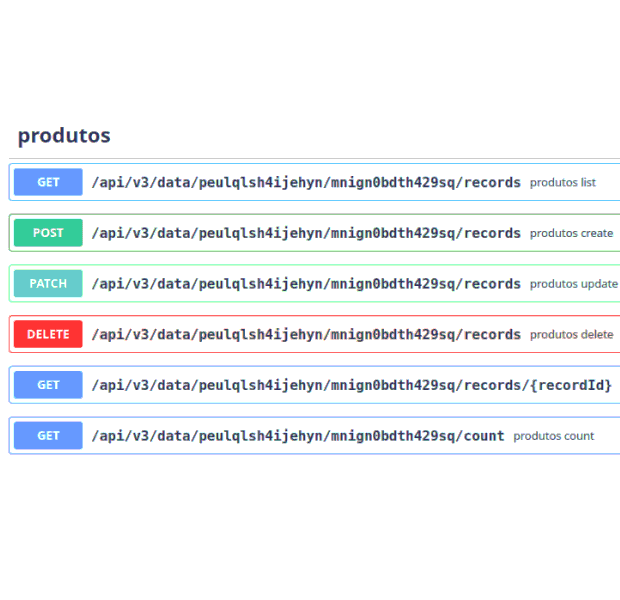Click the green POST method badge
This screenshot has width=620, height=600.
[48, 233]
